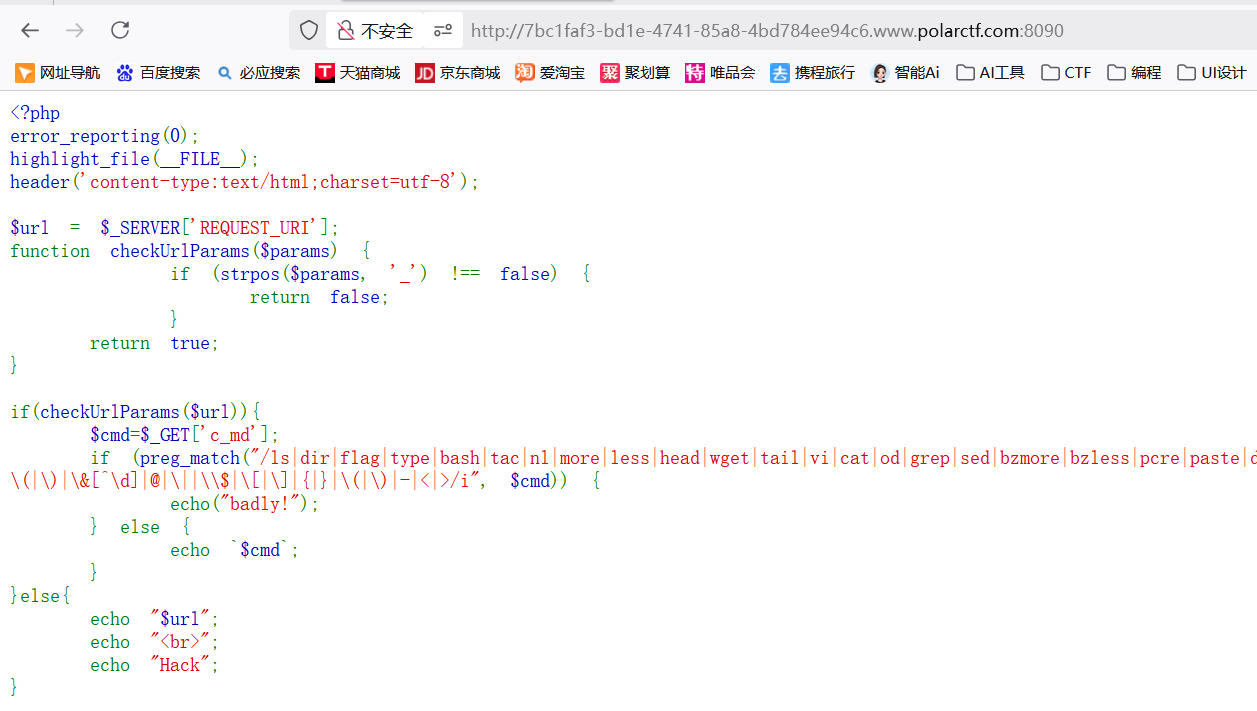1257x711 pixels.
Task: Click the preg_match blacklist regex line
Action: [x=673, y=458]
